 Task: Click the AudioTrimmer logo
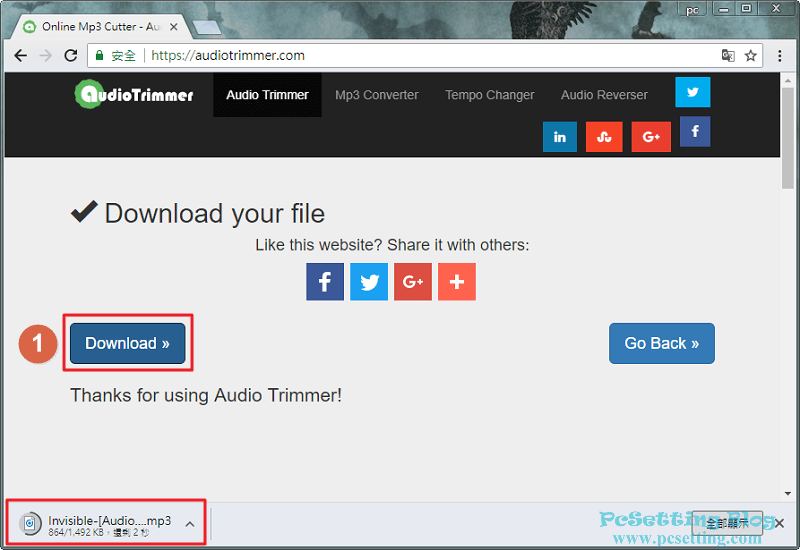point(134,94)
